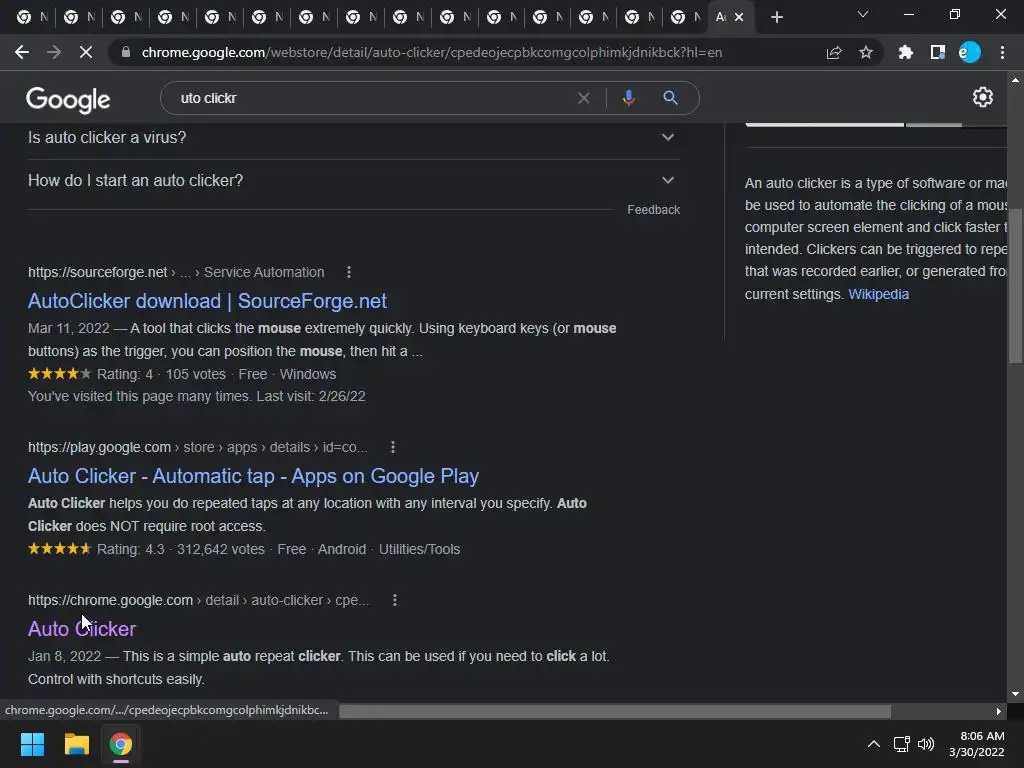Clear the search box text
Screen dimensions: 1024x768
(x=584, y=98)
